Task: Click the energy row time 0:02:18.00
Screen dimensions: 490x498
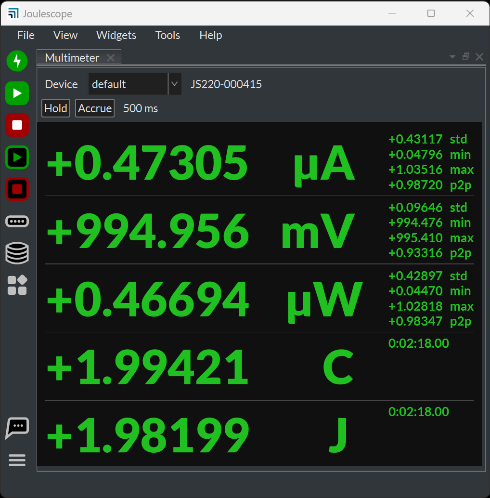Action: coord(419,412)
